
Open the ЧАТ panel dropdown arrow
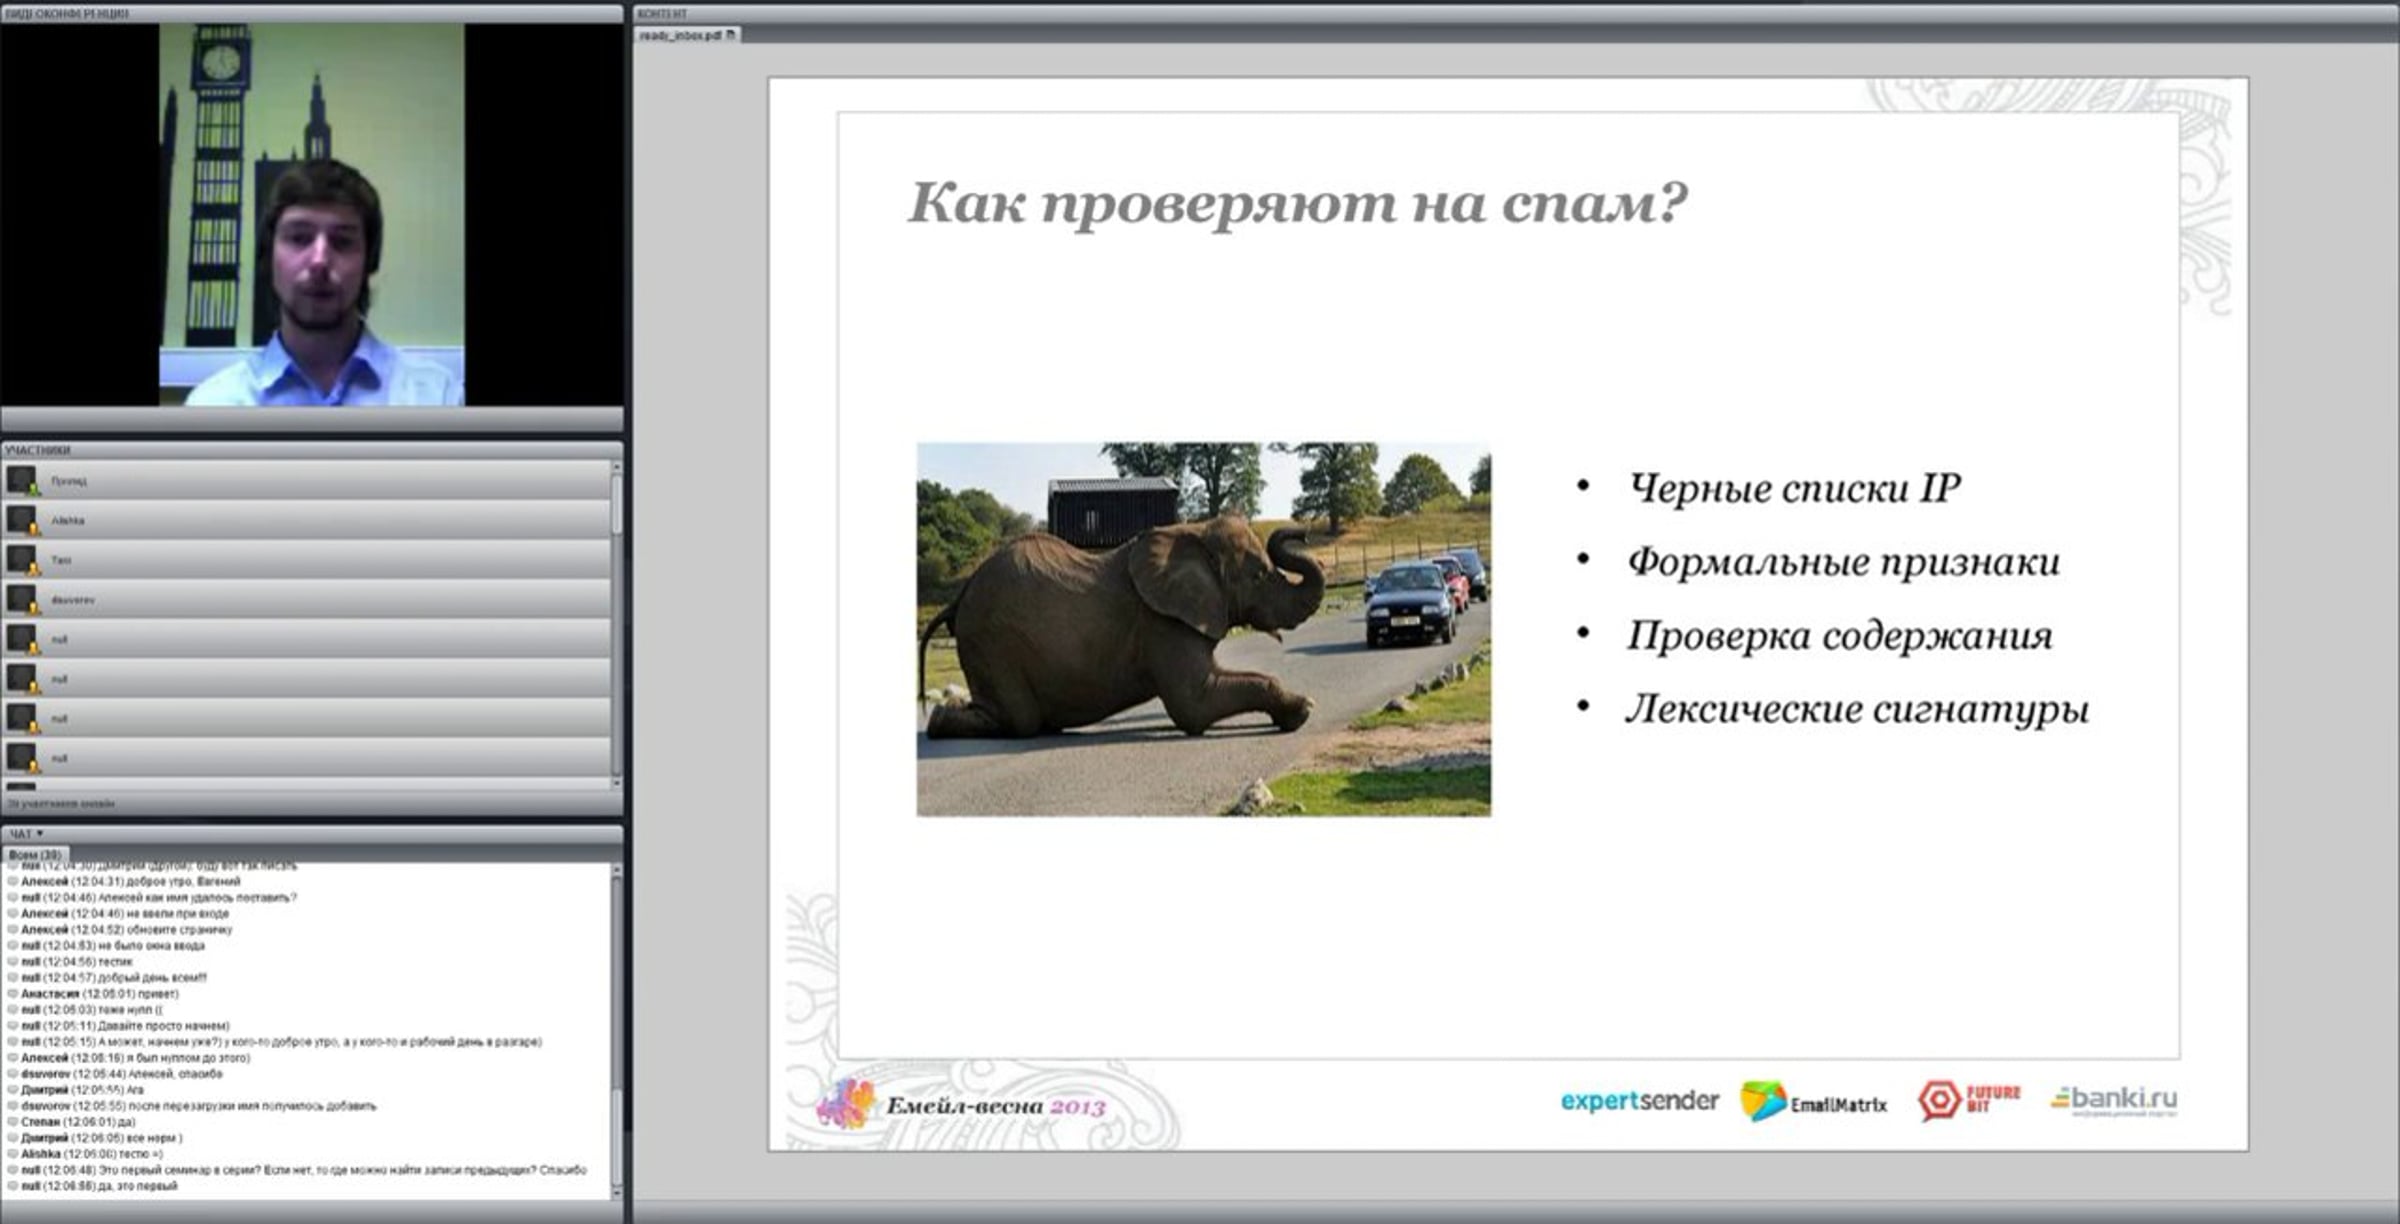point(40,833)
